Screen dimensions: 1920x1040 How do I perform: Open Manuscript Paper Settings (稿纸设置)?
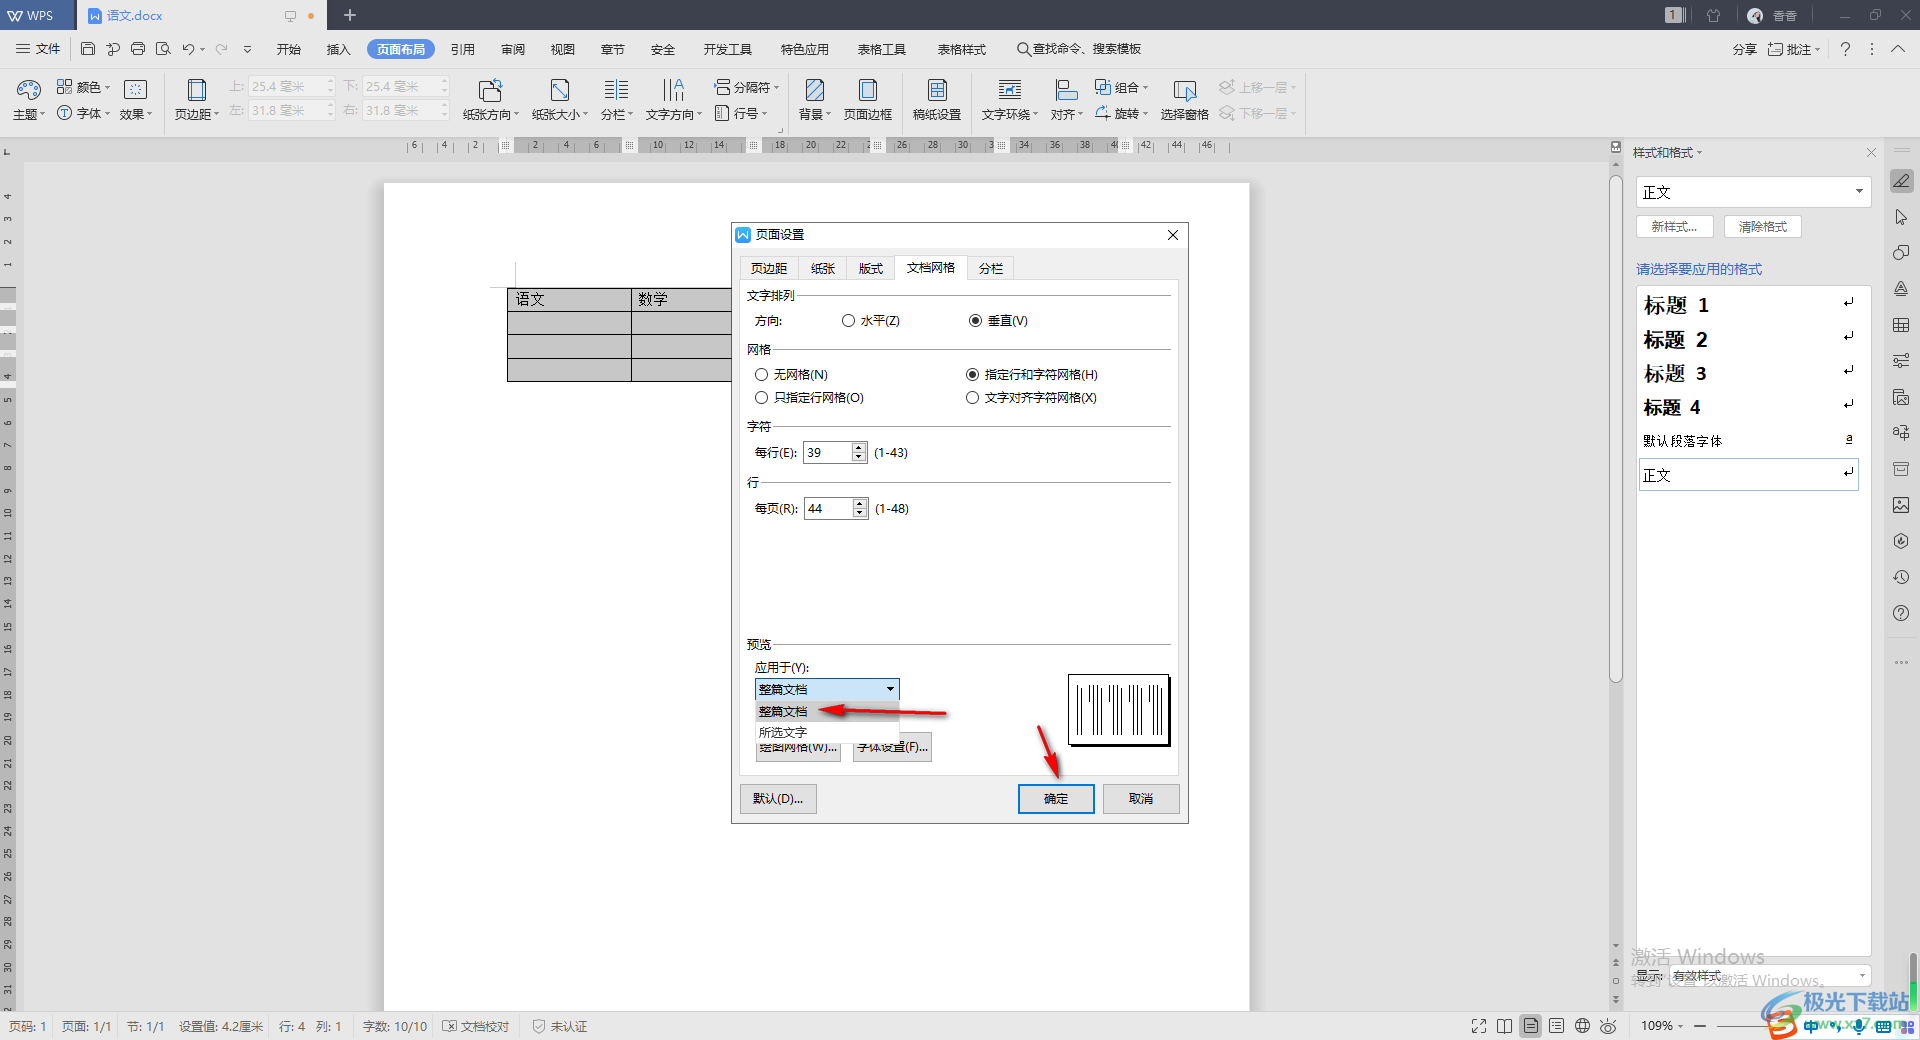(x=937, y=100)
